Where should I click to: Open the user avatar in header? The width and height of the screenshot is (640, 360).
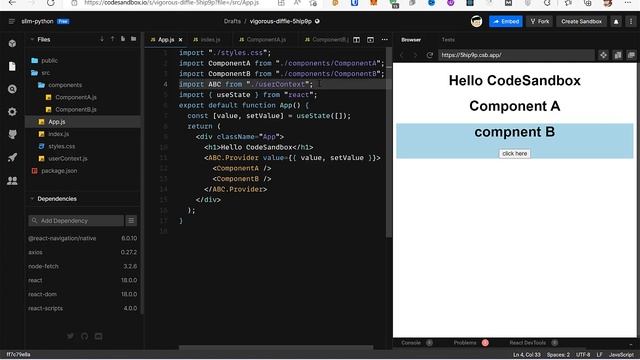476,21
